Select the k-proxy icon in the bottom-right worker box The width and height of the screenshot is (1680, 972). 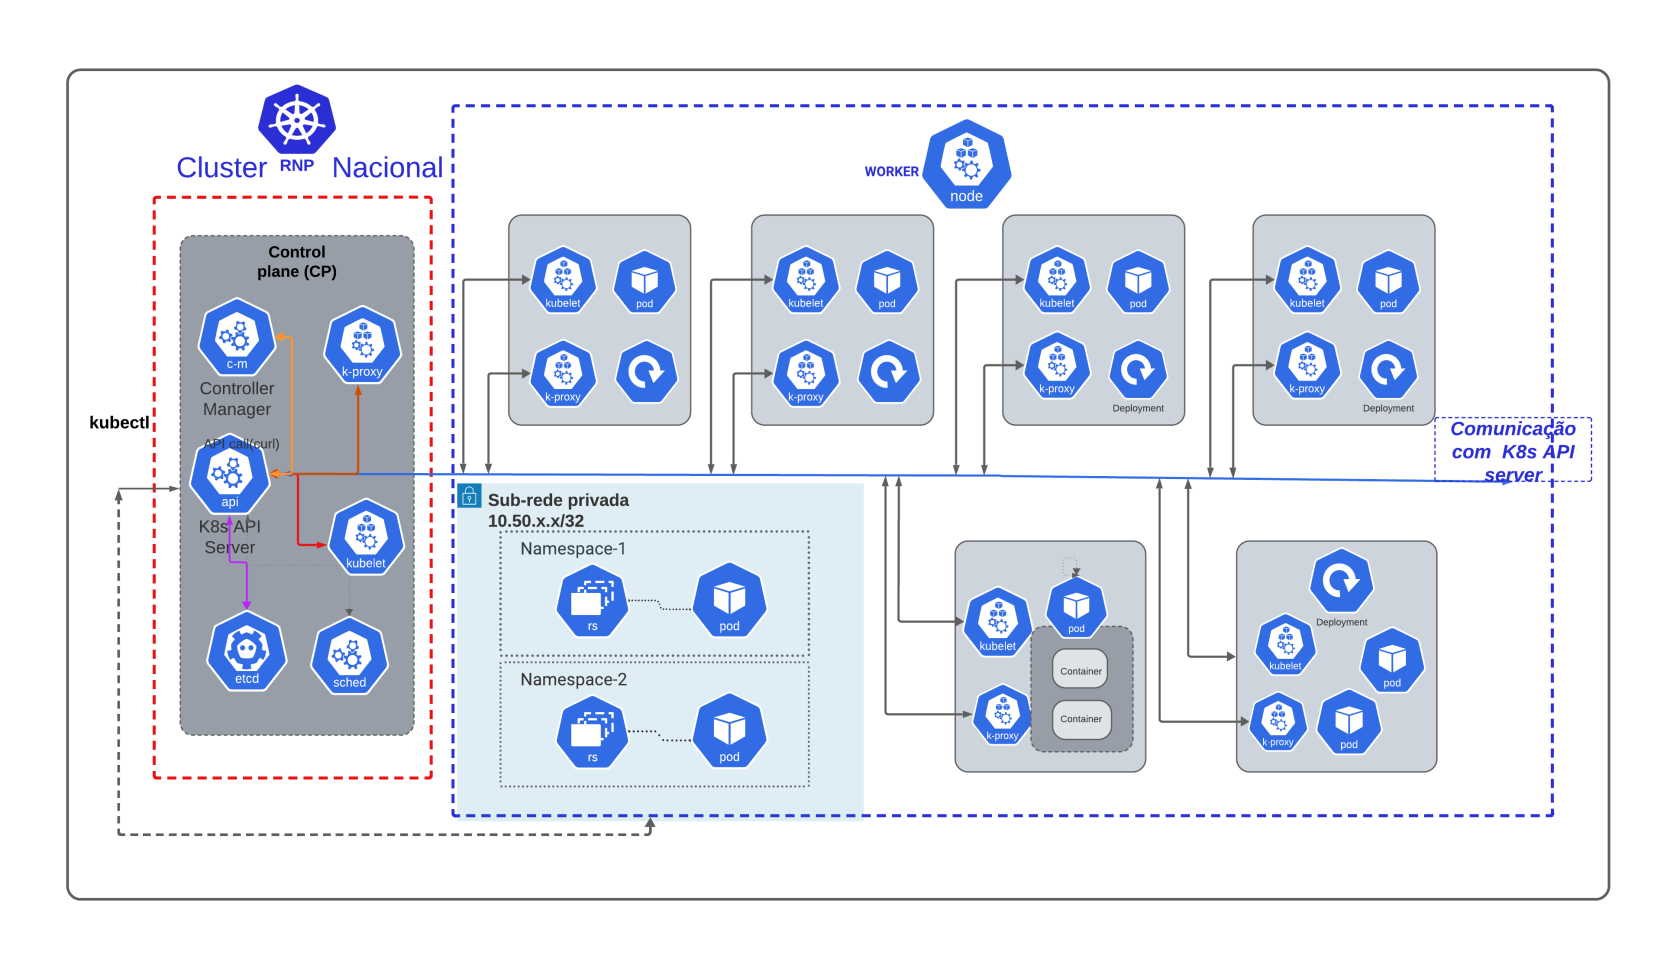tap(1278, 722)
